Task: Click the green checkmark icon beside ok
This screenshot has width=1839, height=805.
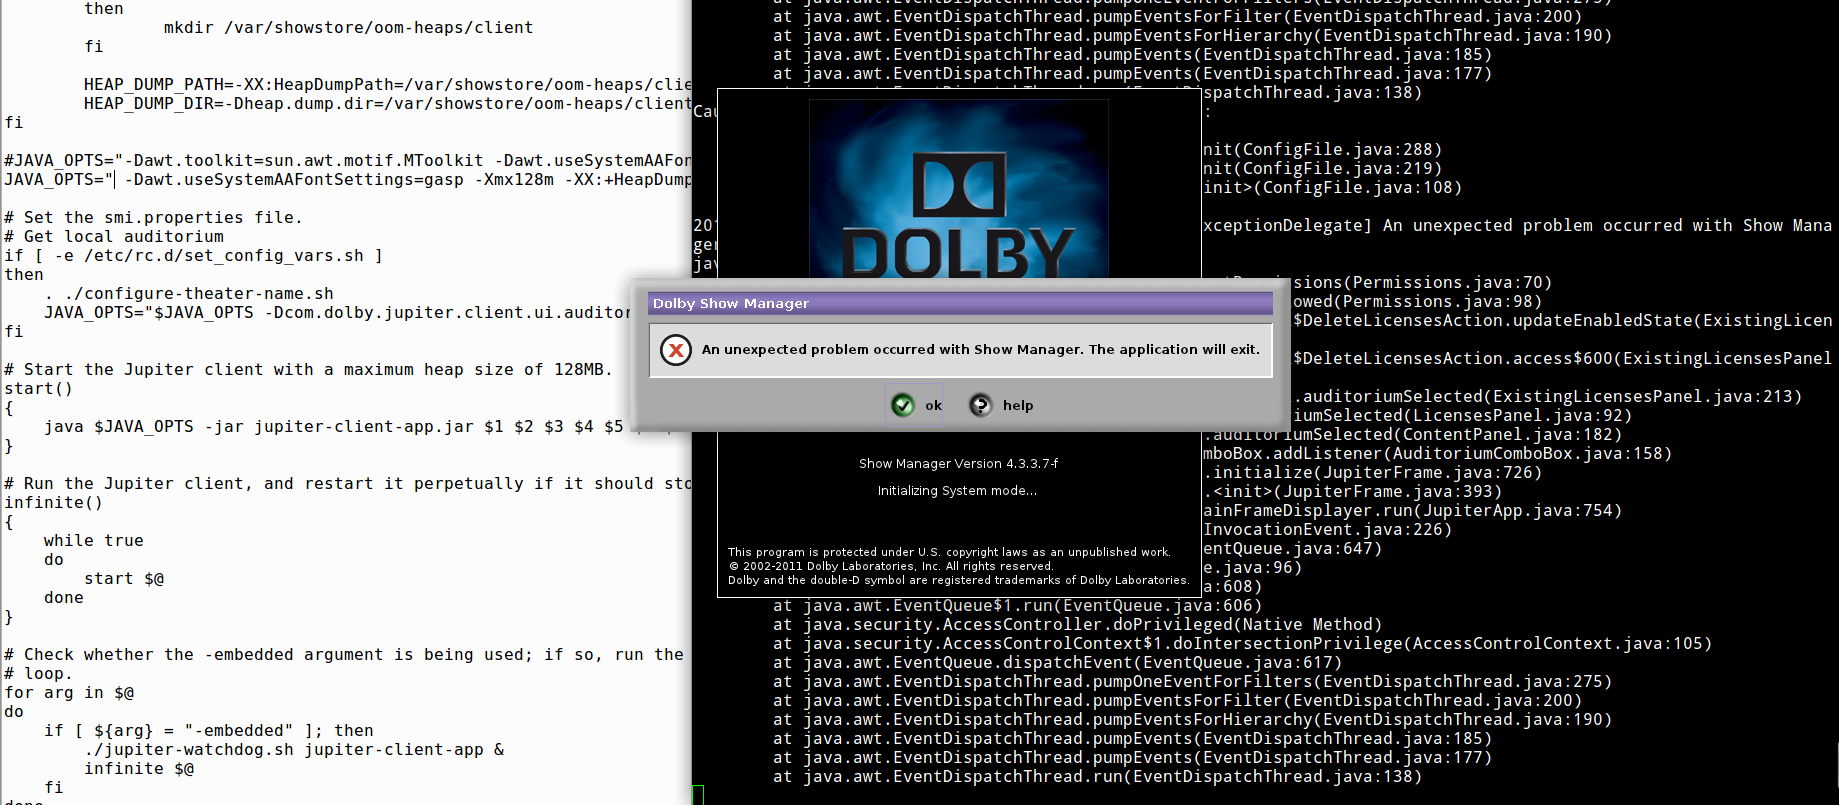Action: coord(903,405)
